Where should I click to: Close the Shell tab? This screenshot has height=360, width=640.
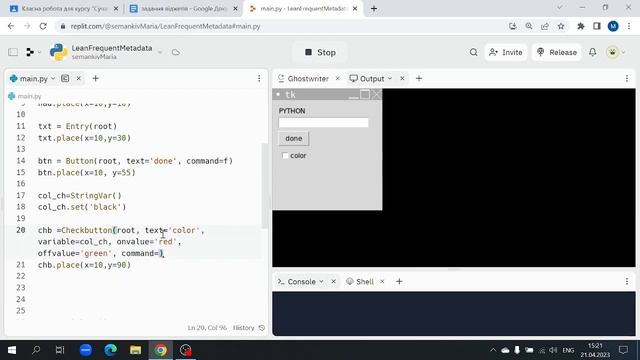[382, 282]
